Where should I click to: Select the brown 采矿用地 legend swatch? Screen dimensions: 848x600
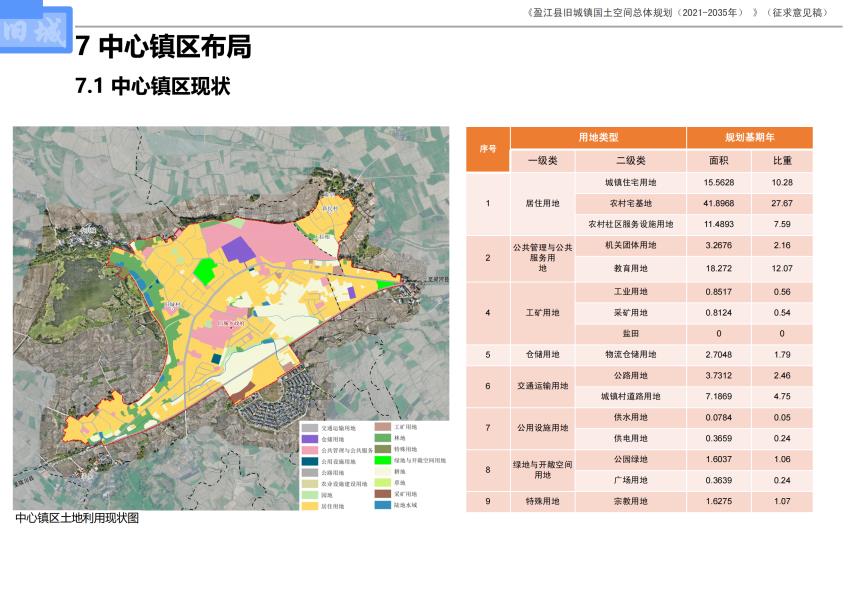(384, 495)
